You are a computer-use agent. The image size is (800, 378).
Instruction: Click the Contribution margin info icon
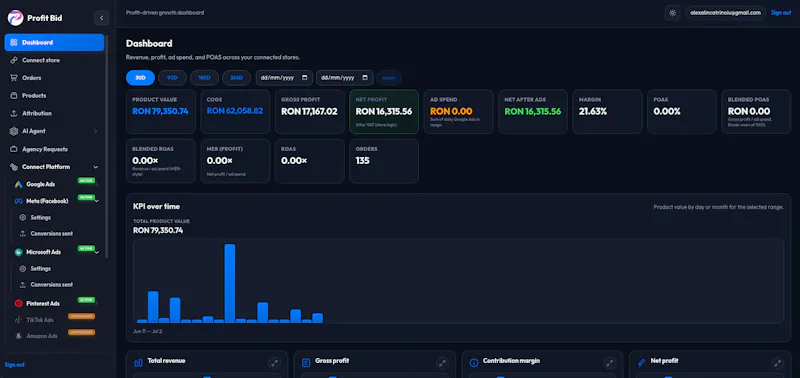coord(473,363)
